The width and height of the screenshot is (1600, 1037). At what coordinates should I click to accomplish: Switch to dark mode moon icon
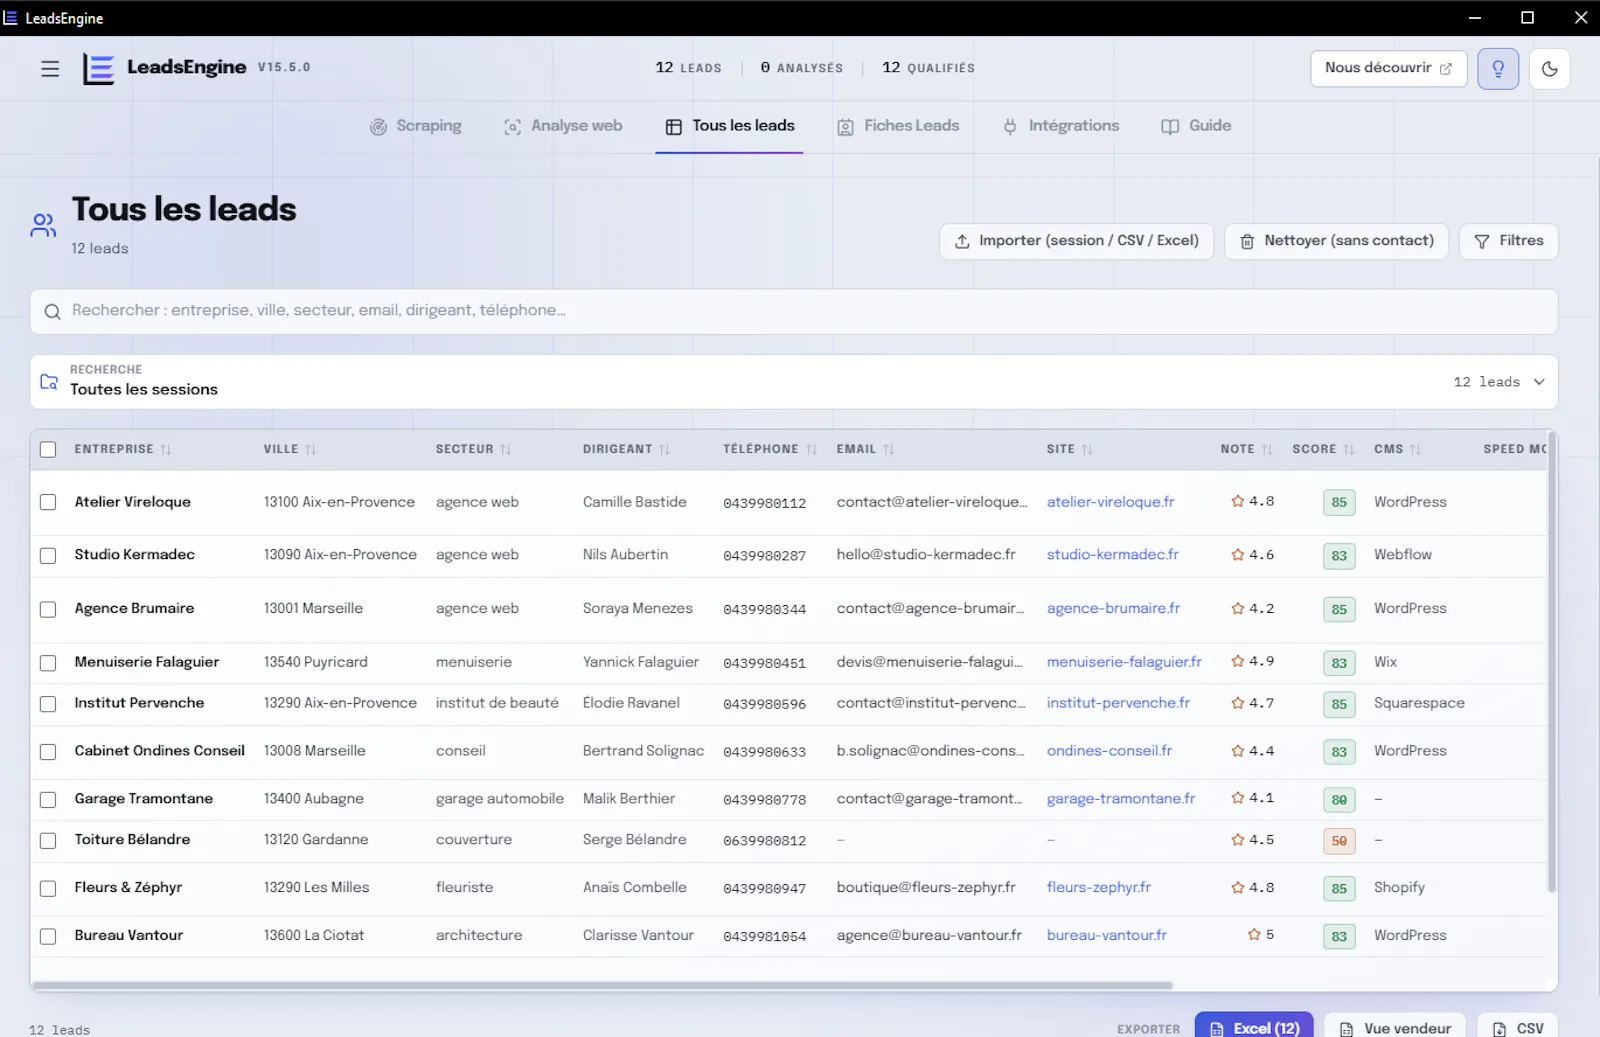point(1550,69)
